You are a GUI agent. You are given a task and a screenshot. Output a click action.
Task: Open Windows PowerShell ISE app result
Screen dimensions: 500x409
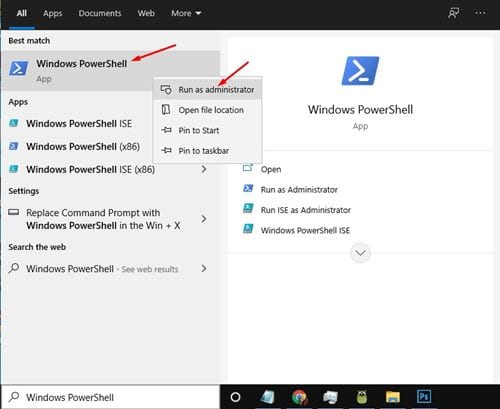(x=79, y=124)
